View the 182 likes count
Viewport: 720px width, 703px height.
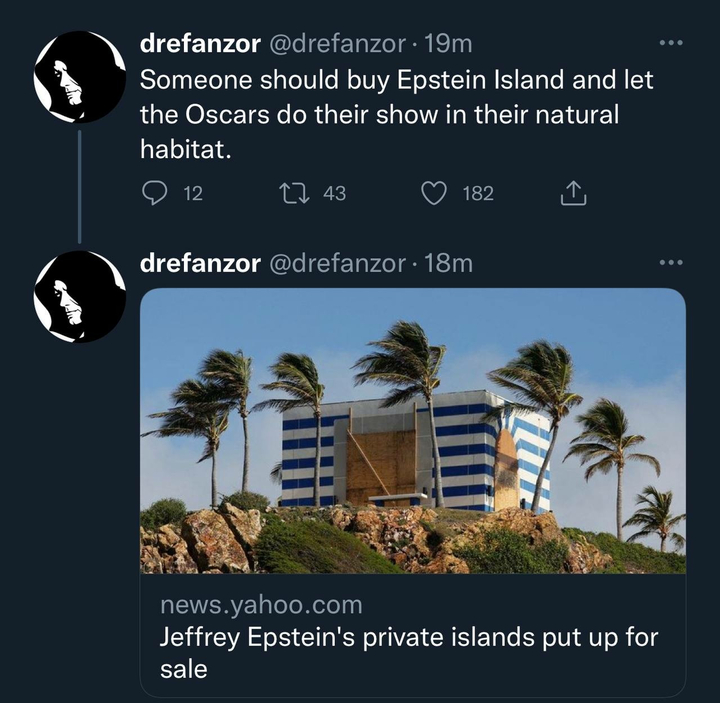(x=478, y=193)
